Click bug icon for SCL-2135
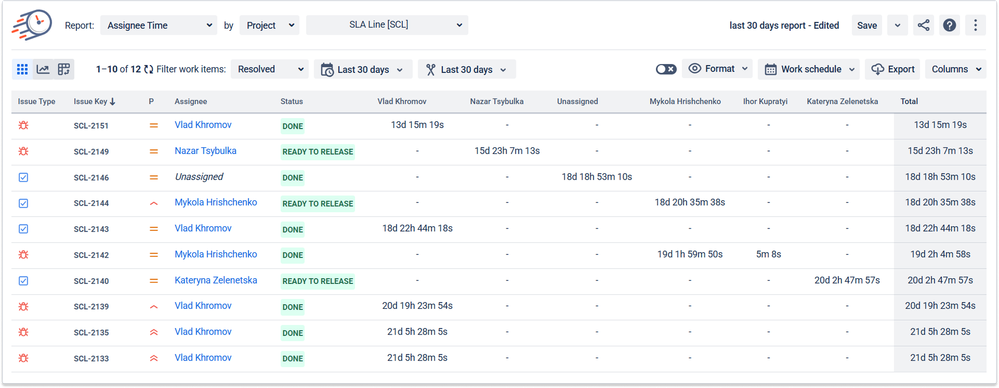The width and height of the screenshot is (999, 388). 24,332
